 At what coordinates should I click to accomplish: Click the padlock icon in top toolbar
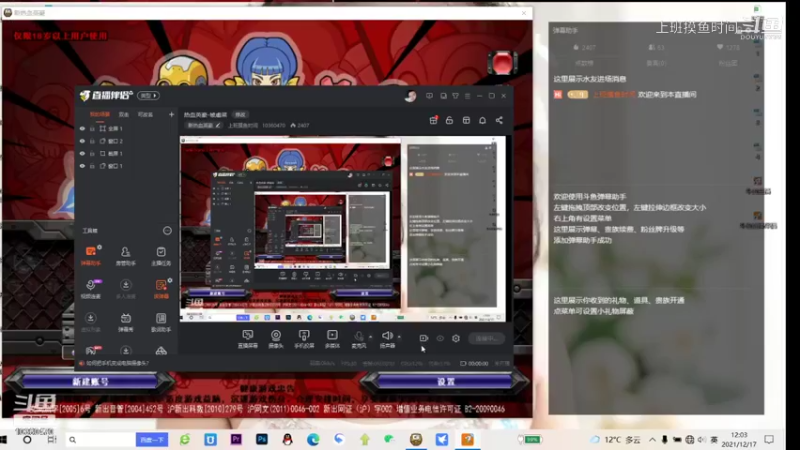pos(449,120)
